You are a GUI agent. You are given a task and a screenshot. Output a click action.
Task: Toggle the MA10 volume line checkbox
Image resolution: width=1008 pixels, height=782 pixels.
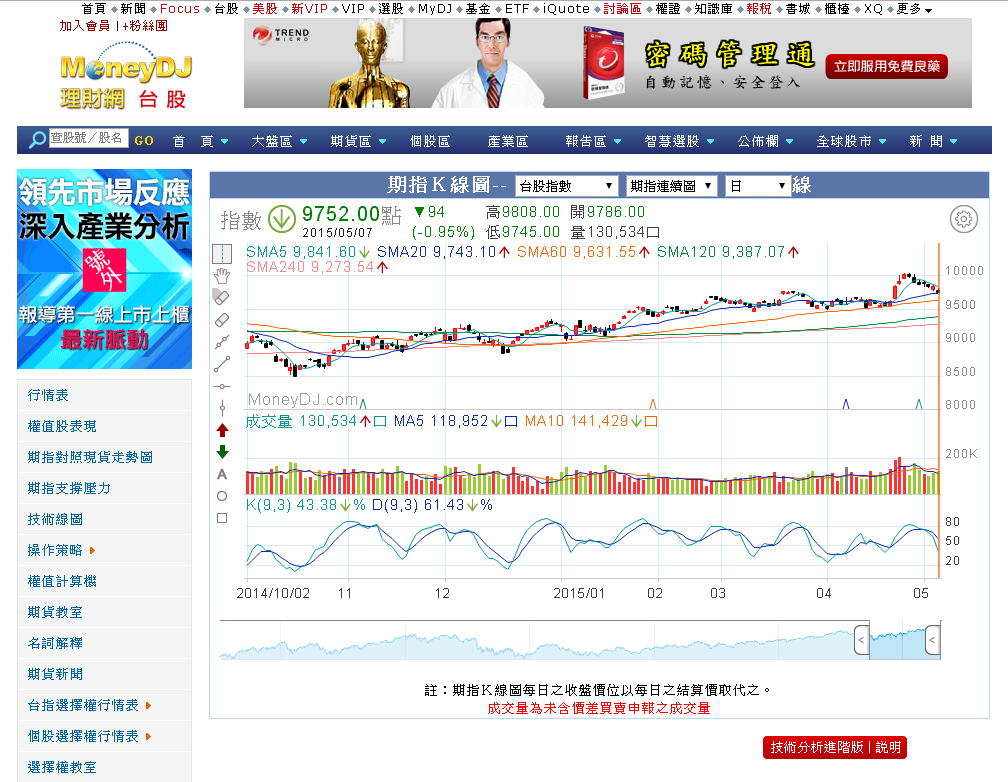651,422
